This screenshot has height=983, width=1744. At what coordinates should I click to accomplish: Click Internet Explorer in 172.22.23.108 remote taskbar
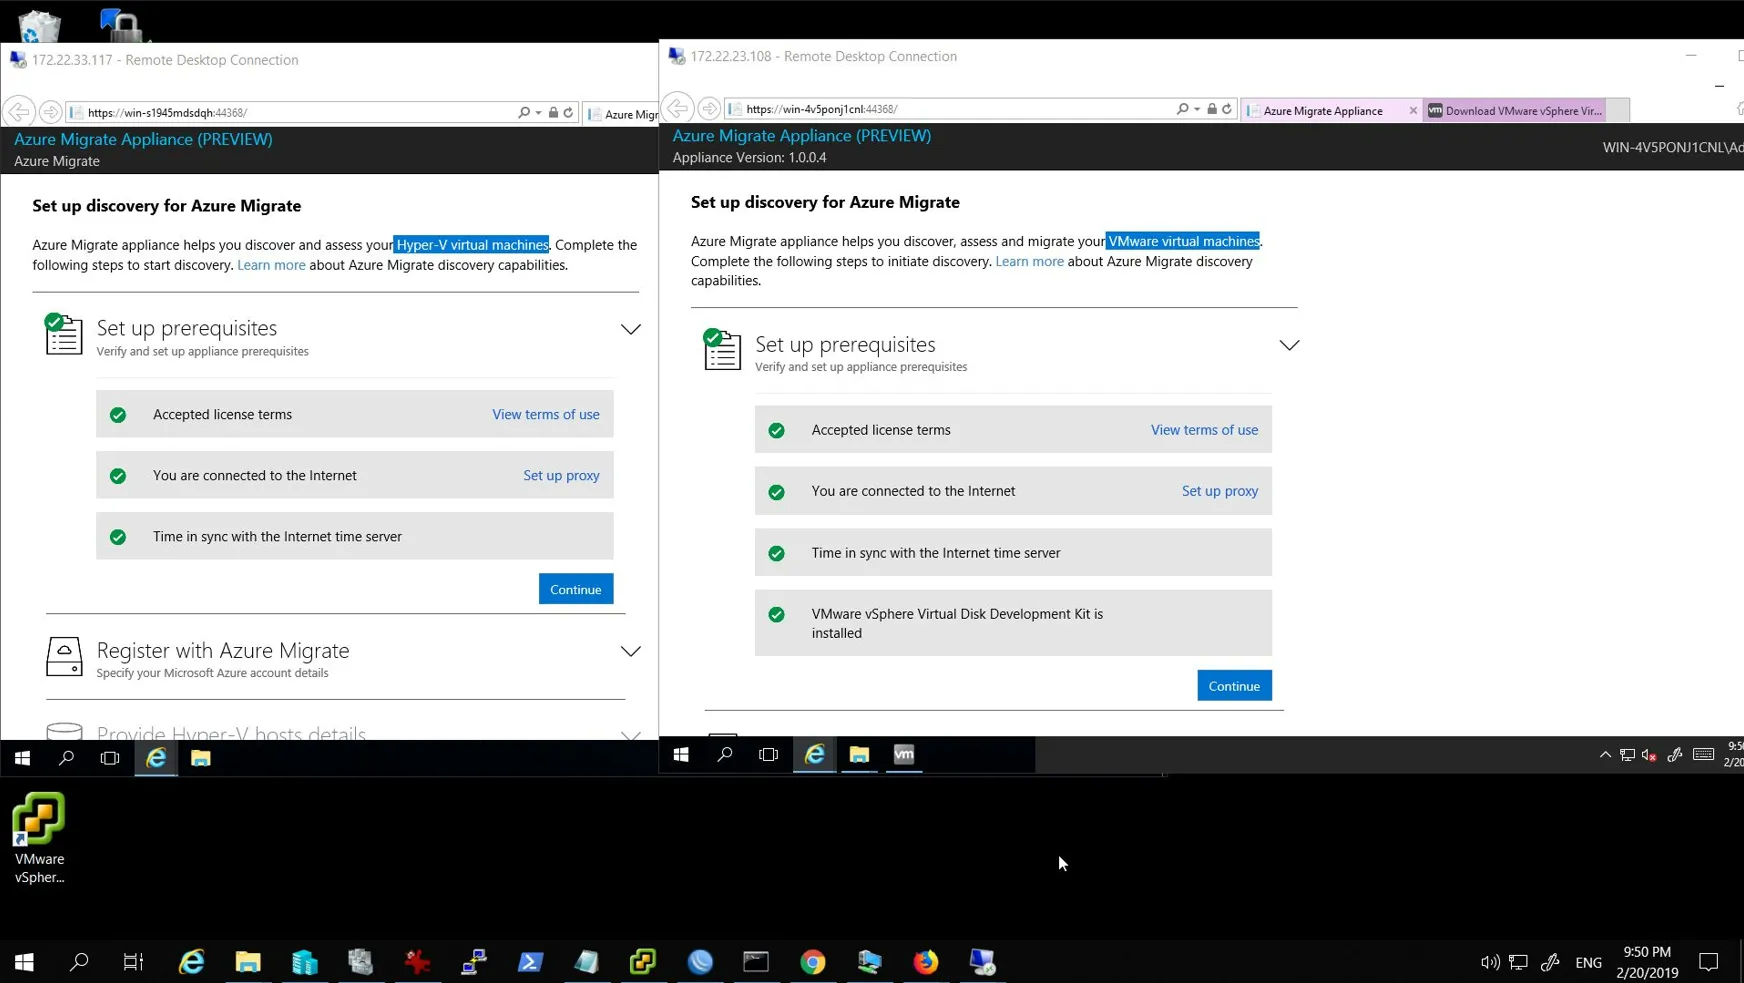pyautogui.click(x=815, y=754)
